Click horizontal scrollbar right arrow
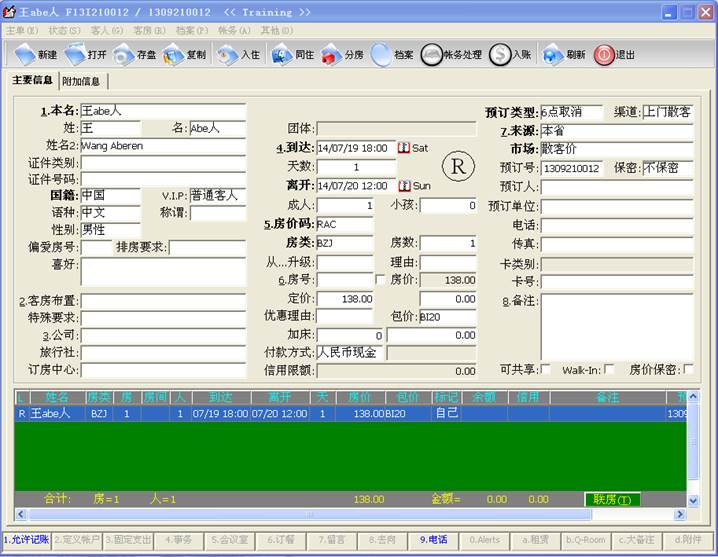 (680, 514)
